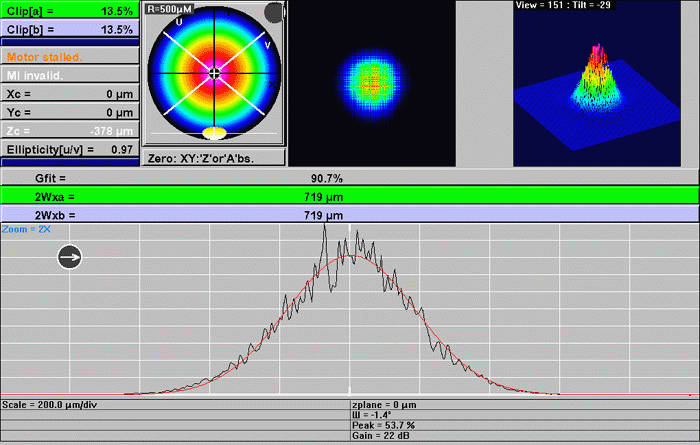
Task: Click the crosshair center of the polar plot
Action: (215, 73)
